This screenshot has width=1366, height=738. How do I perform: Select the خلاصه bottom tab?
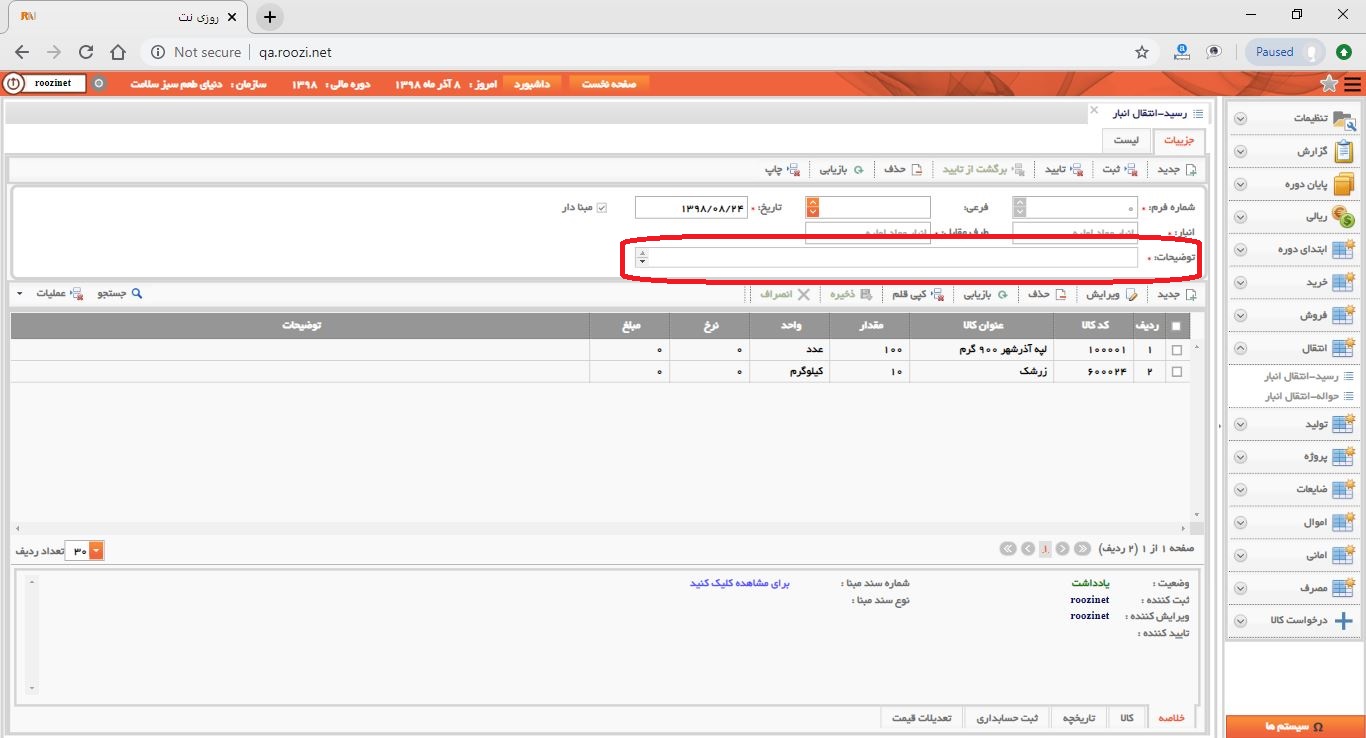[1171, 718]
